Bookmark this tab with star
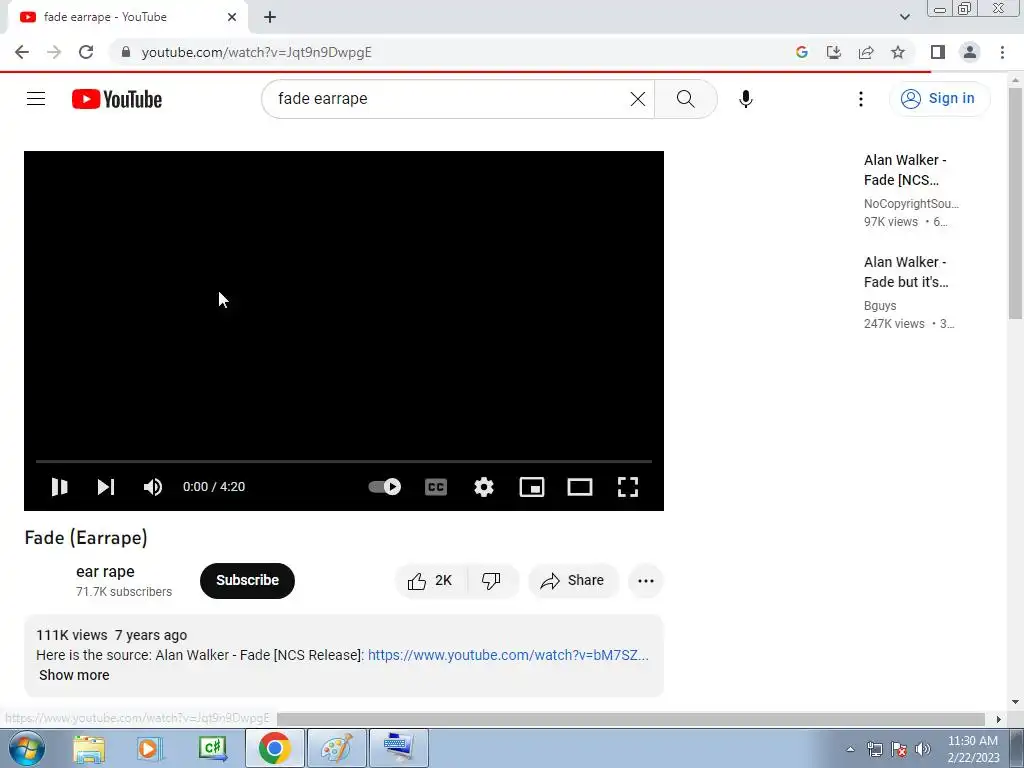This screenshot has height=768, width=1024. (898, 52)
